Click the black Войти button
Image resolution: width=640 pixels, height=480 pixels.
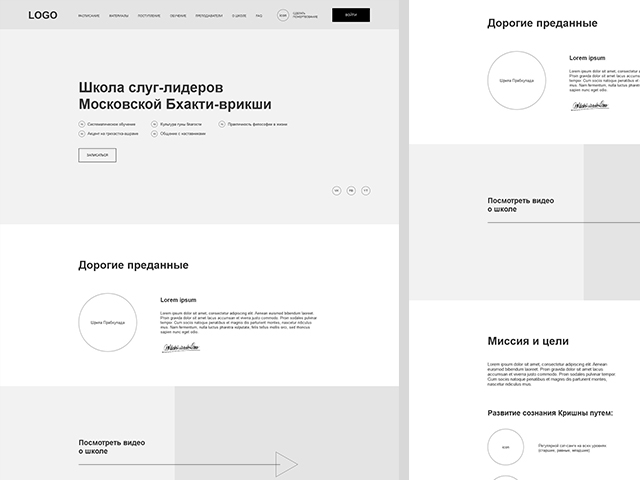(351, 15)
